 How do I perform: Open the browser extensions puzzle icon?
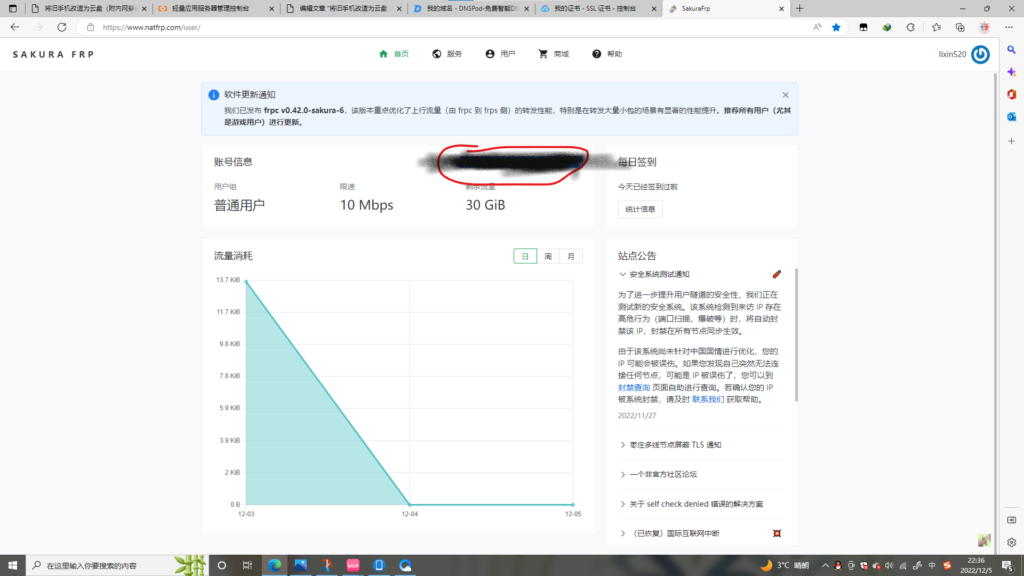pos(910,27)
